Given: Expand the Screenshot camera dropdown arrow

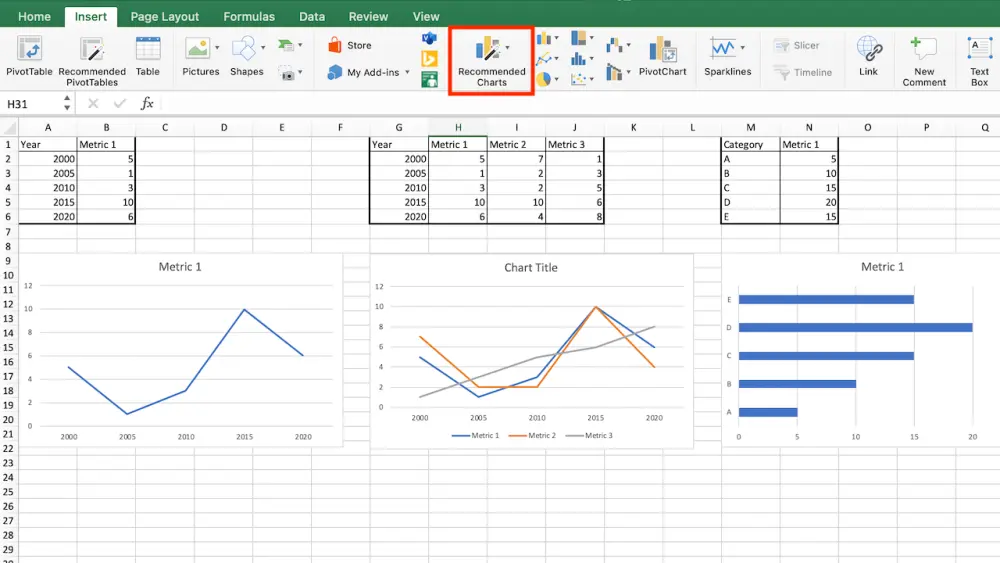Looking at the screenshot, I should (300, 72).
